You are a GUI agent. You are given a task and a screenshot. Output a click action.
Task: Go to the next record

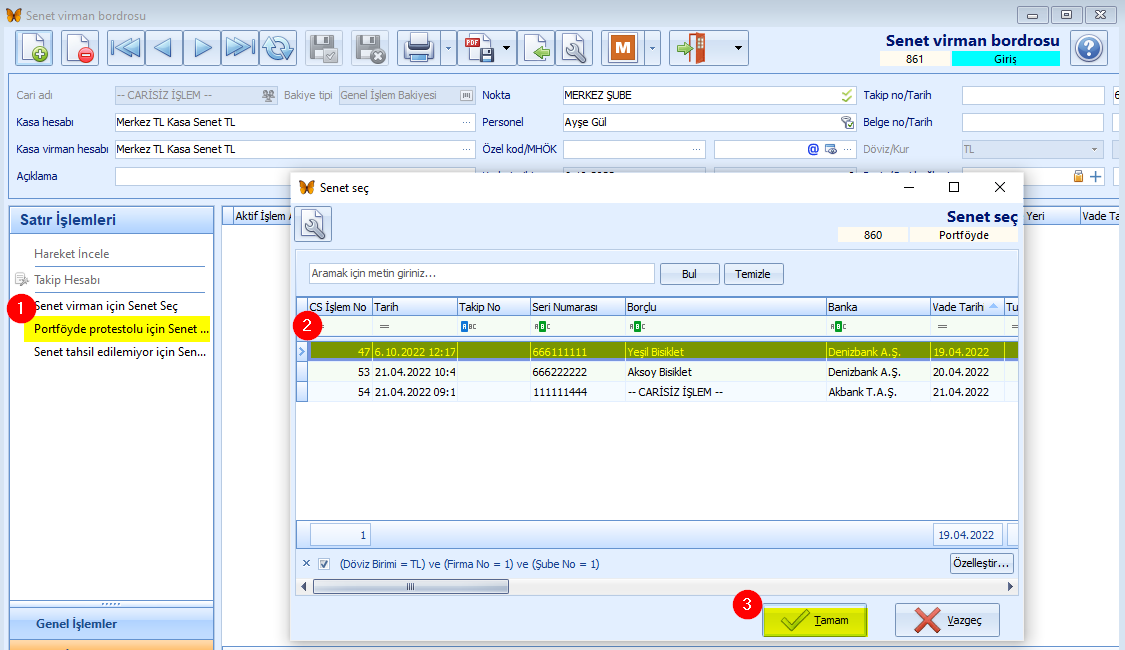(202, 48)
